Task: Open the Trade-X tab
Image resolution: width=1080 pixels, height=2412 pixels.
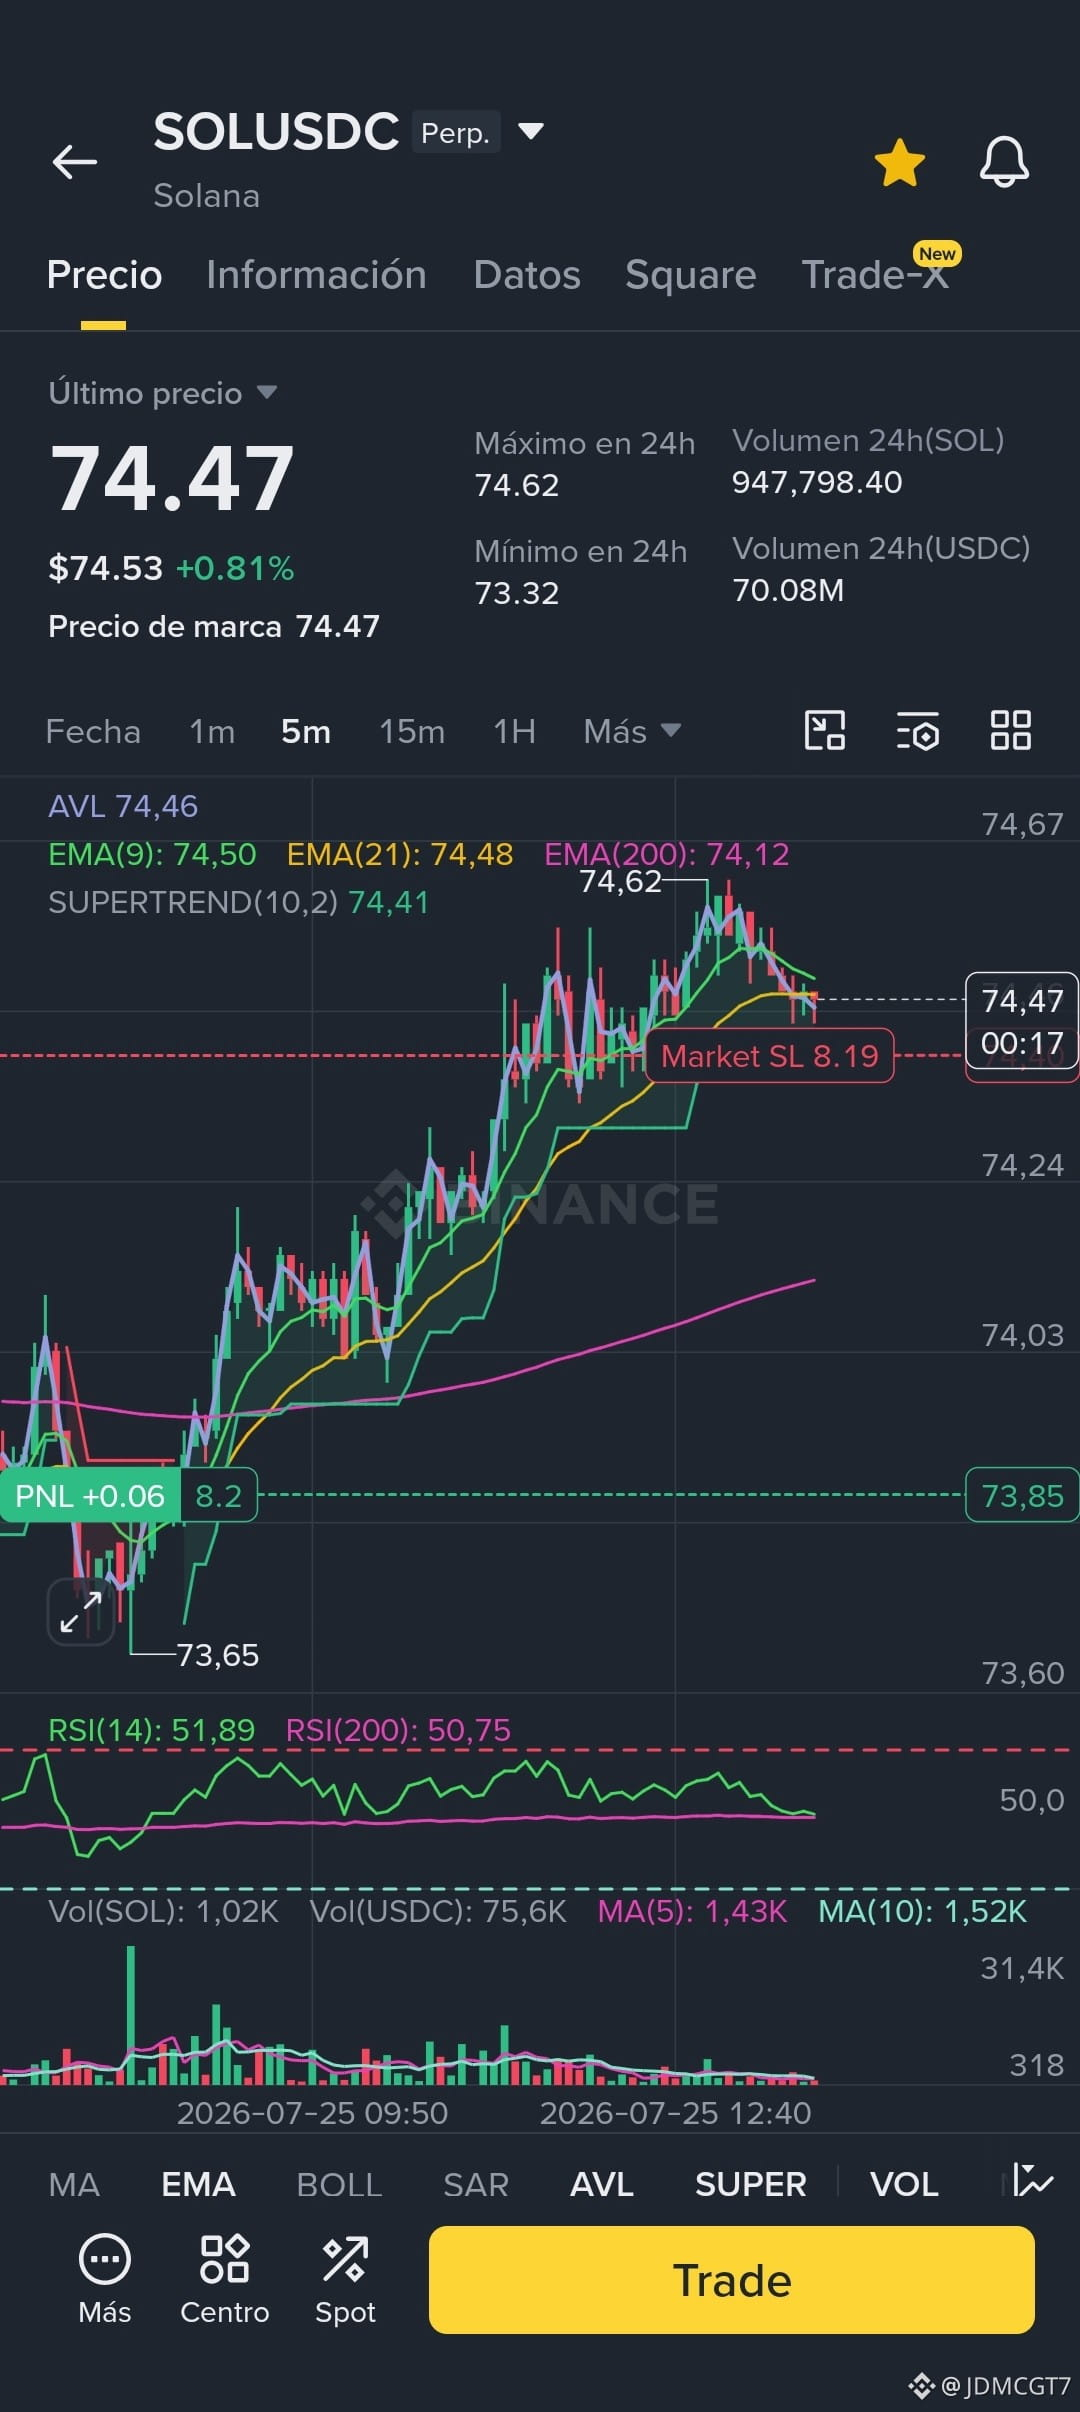Action: pyautogui.click(x=875, y=275)
